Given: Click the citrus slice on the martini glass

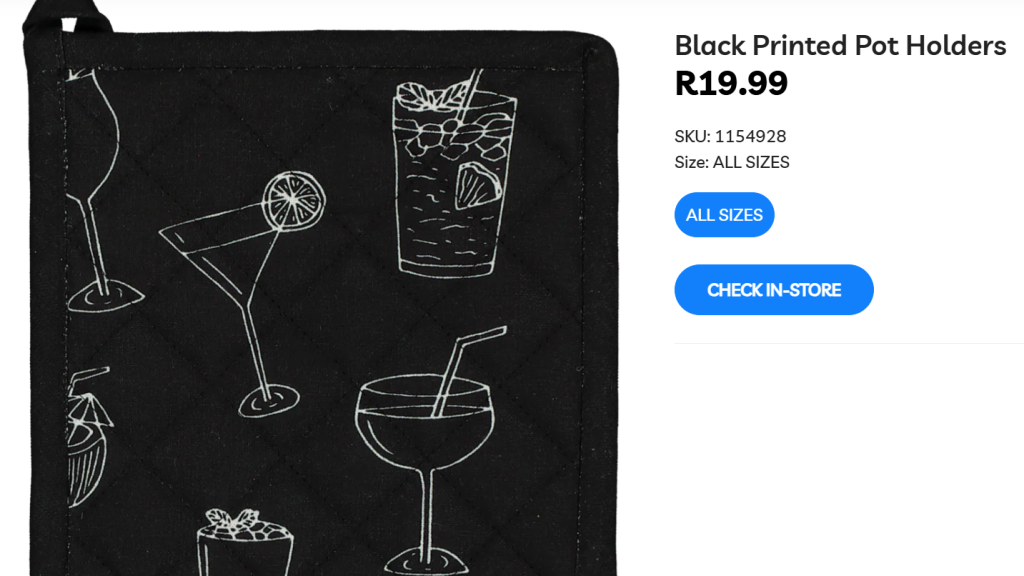Looking at the screenshot, I should pos(294,201).
